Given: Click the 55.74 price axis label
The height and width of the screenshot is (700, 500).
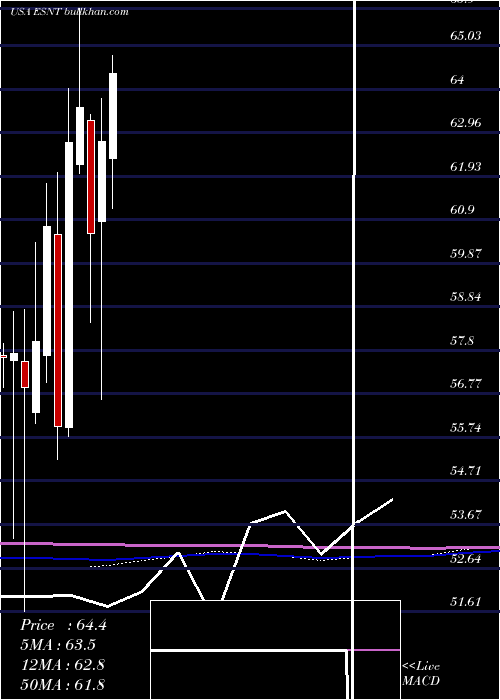Looking at the screenshot, I should coord(466,428).
